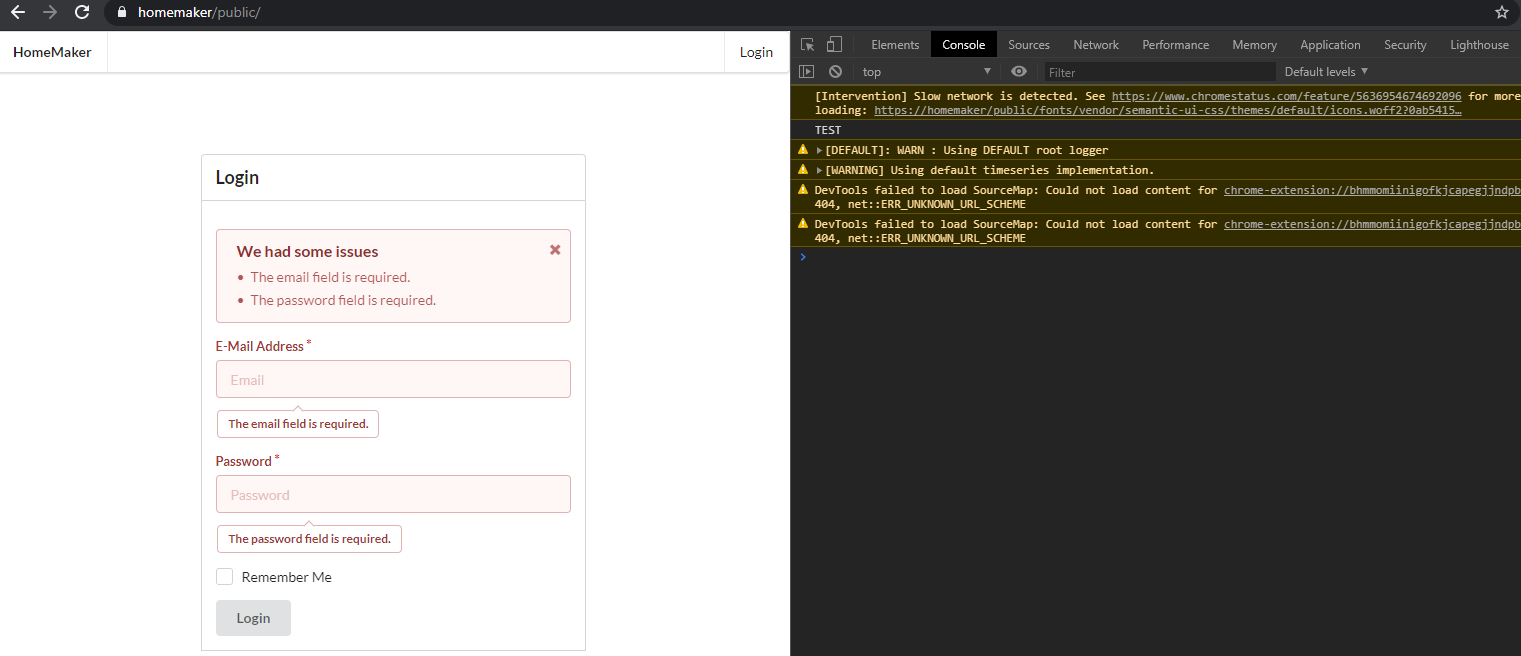Click the browser forward arrow
The width and height of the screenshot is (1521, 656).
[50, 13]
